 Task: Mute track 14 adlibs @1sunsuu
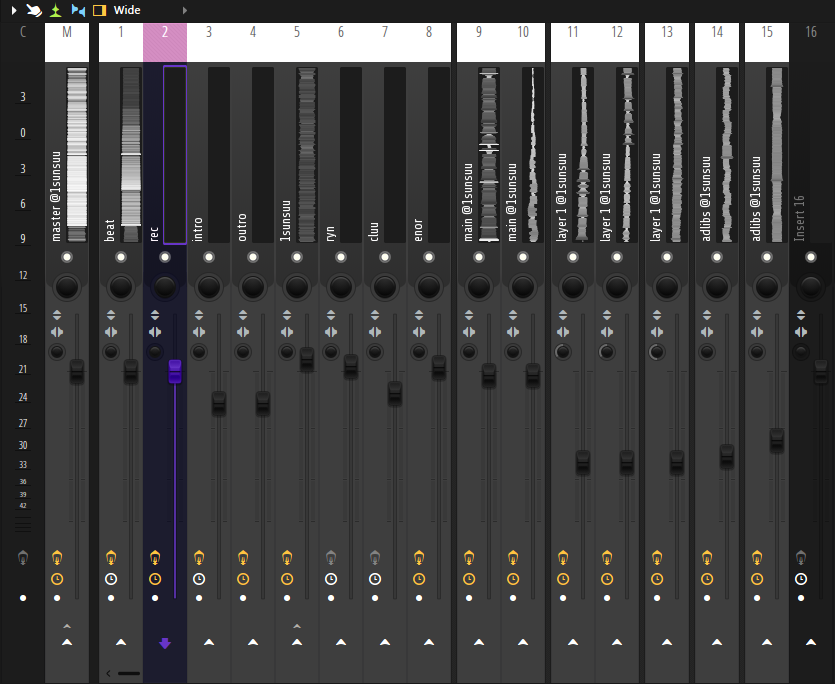click(717, 257)
